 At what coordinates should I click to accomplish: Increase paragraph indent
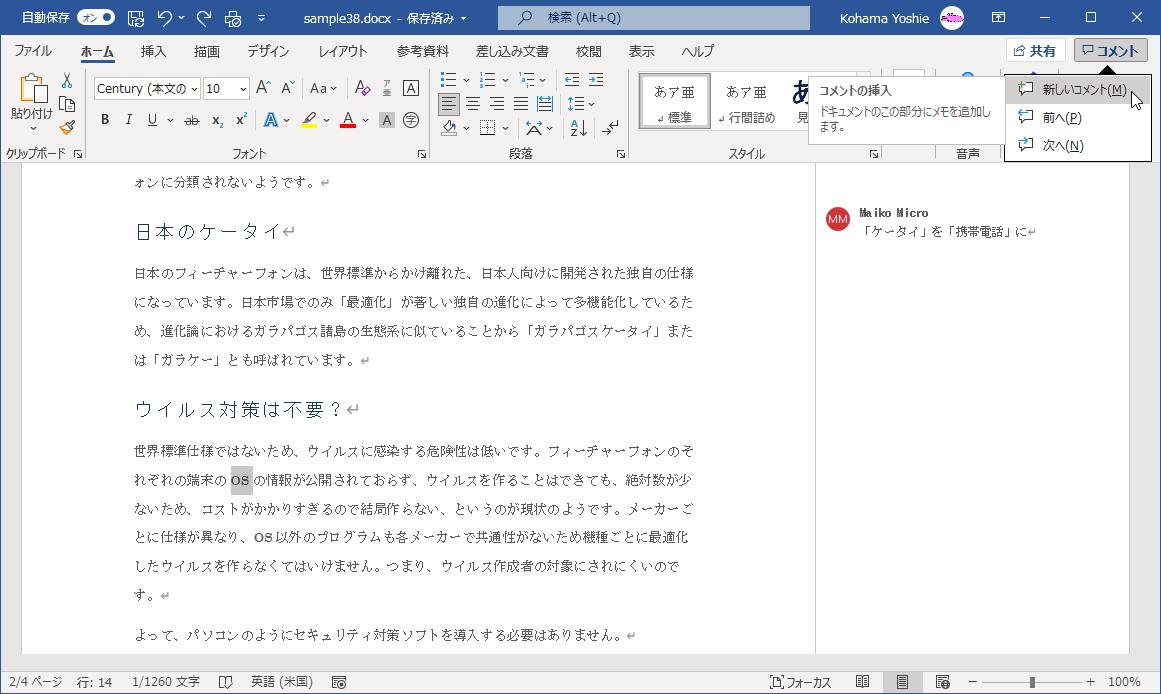(x=596, y=80)
